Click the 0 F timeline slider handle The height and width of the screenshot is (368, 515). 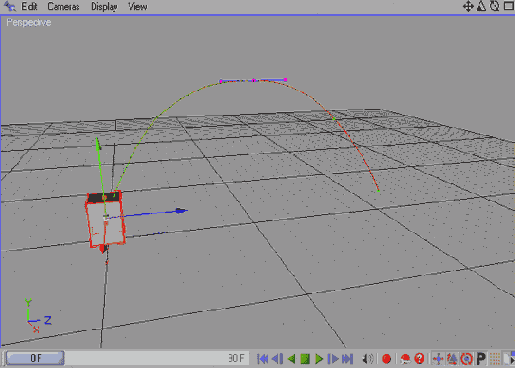[x=35, y=358]
